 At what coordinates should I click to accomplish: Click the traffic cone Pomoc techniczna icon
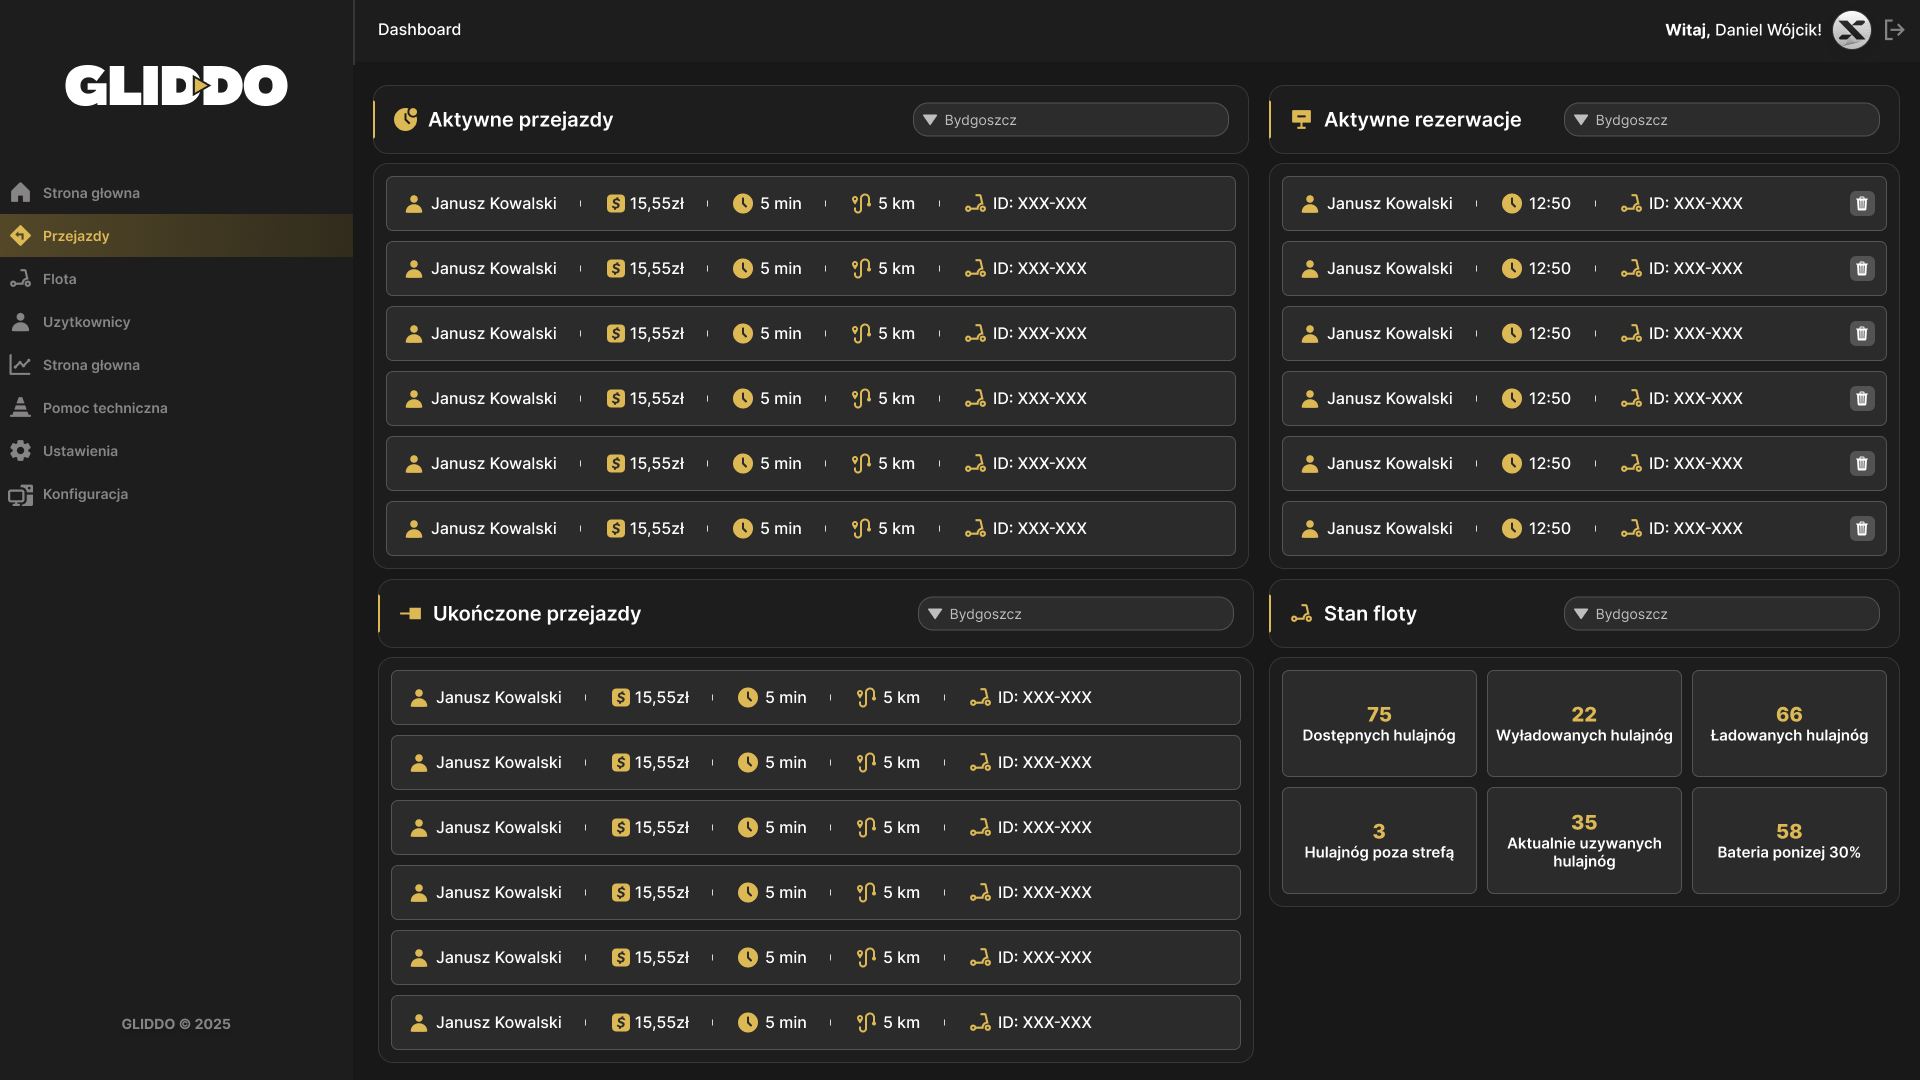coord(20,408)
